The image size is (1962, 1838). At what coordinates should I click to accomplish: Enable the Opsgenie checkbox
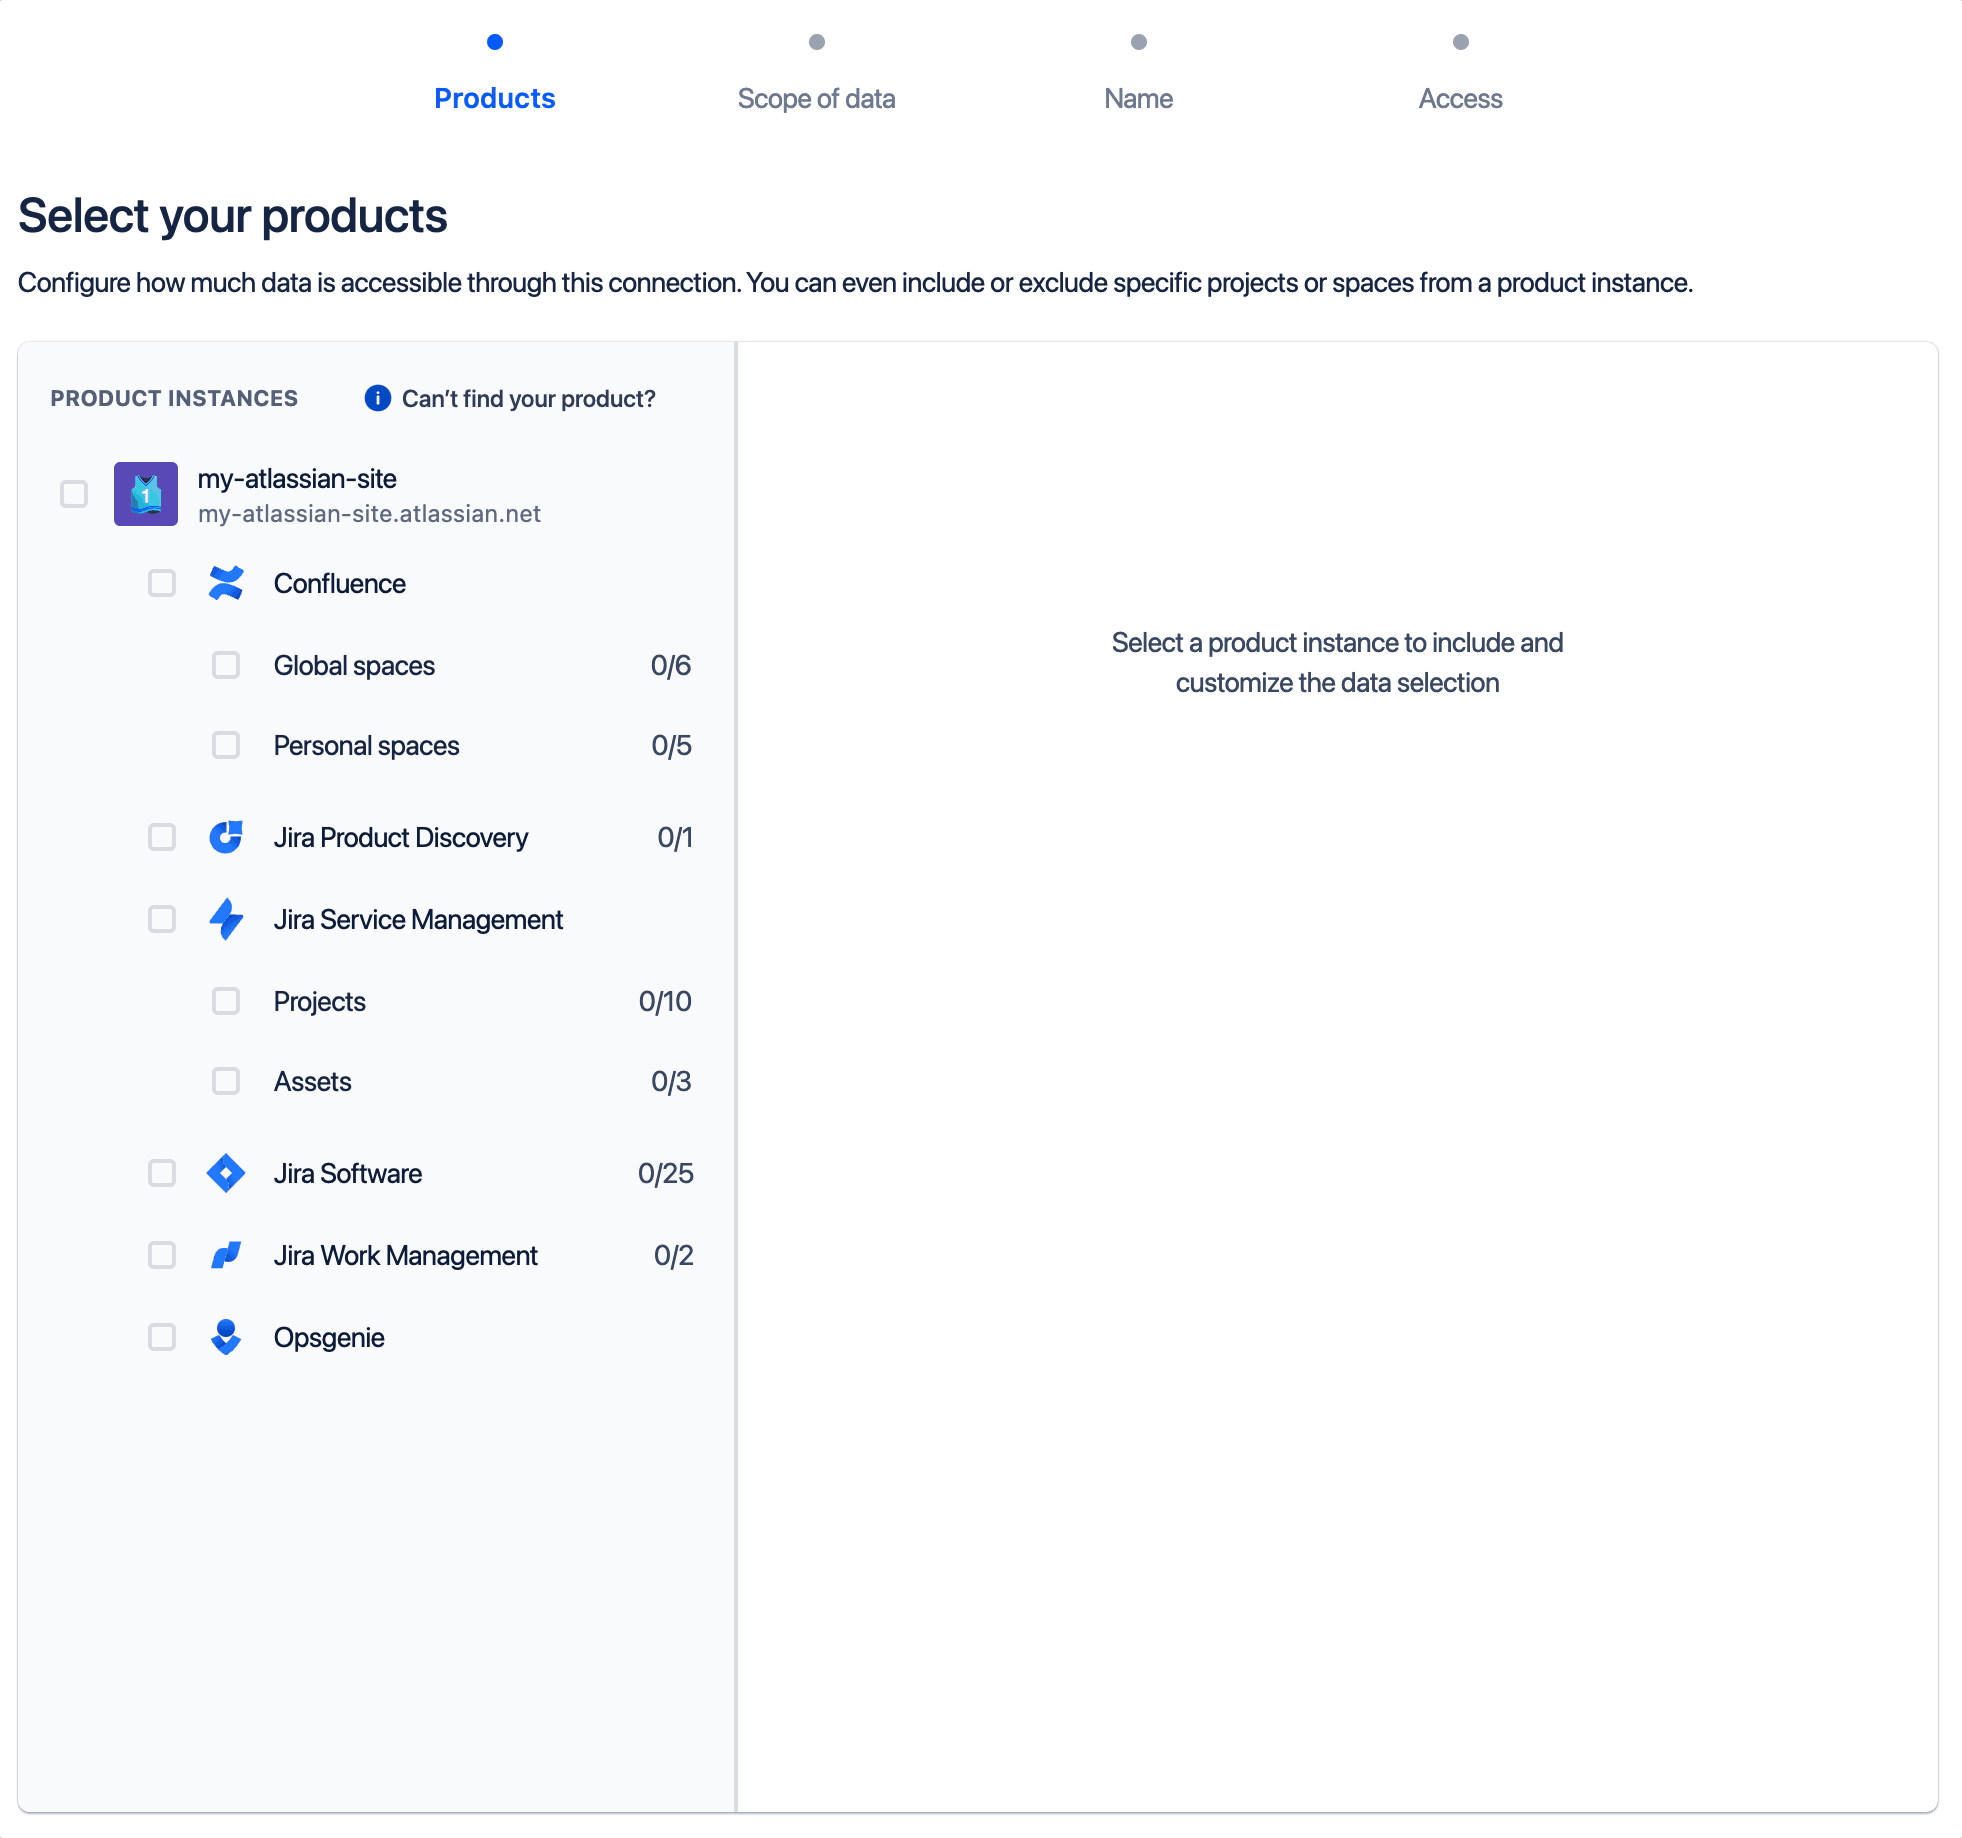[162, 1337]
